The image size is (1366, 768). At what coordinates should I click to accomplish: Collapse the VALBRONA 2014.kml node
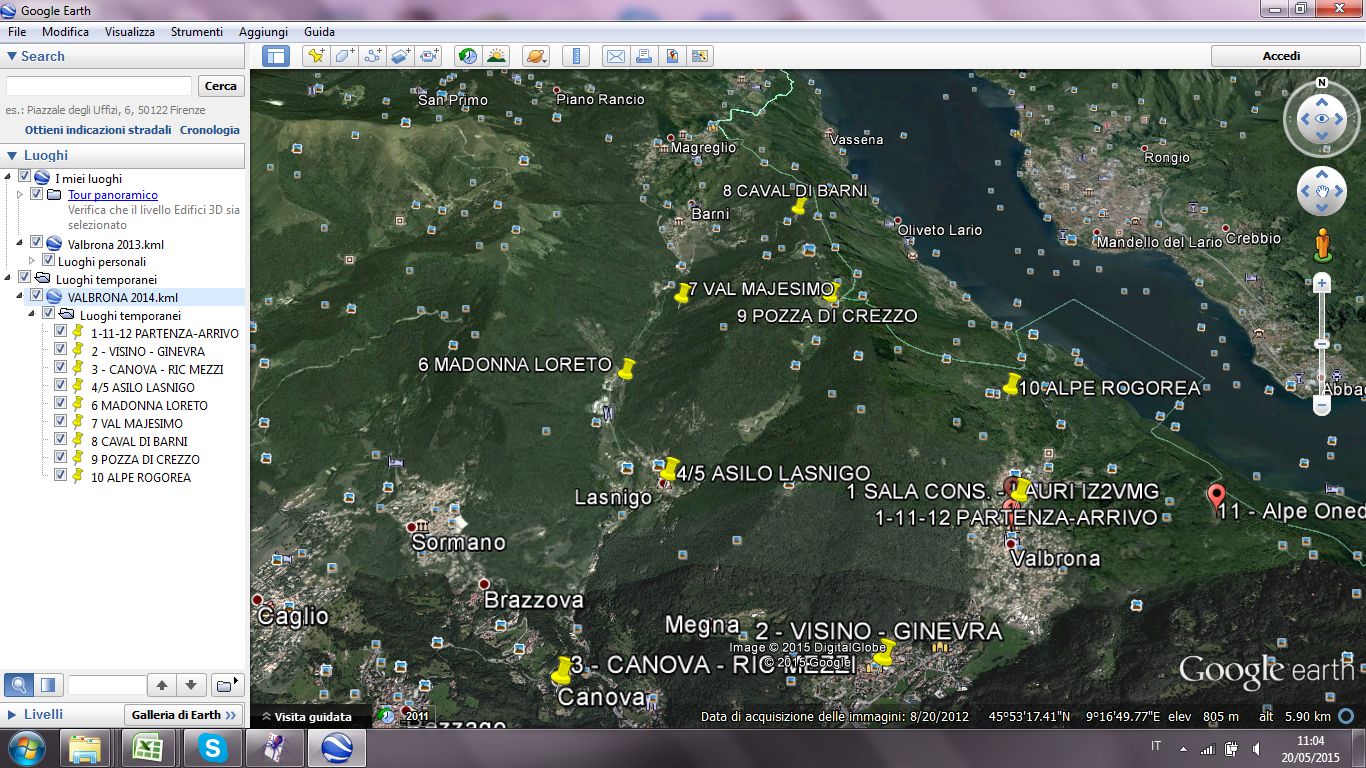click(x=22, y=297)
